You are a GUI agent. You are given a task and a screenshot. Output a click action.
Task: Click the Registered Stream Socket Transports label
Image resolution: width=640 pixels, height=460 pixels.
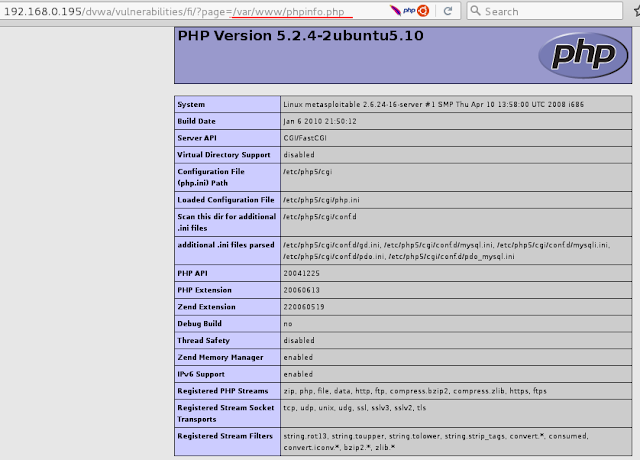pos(226,413)
